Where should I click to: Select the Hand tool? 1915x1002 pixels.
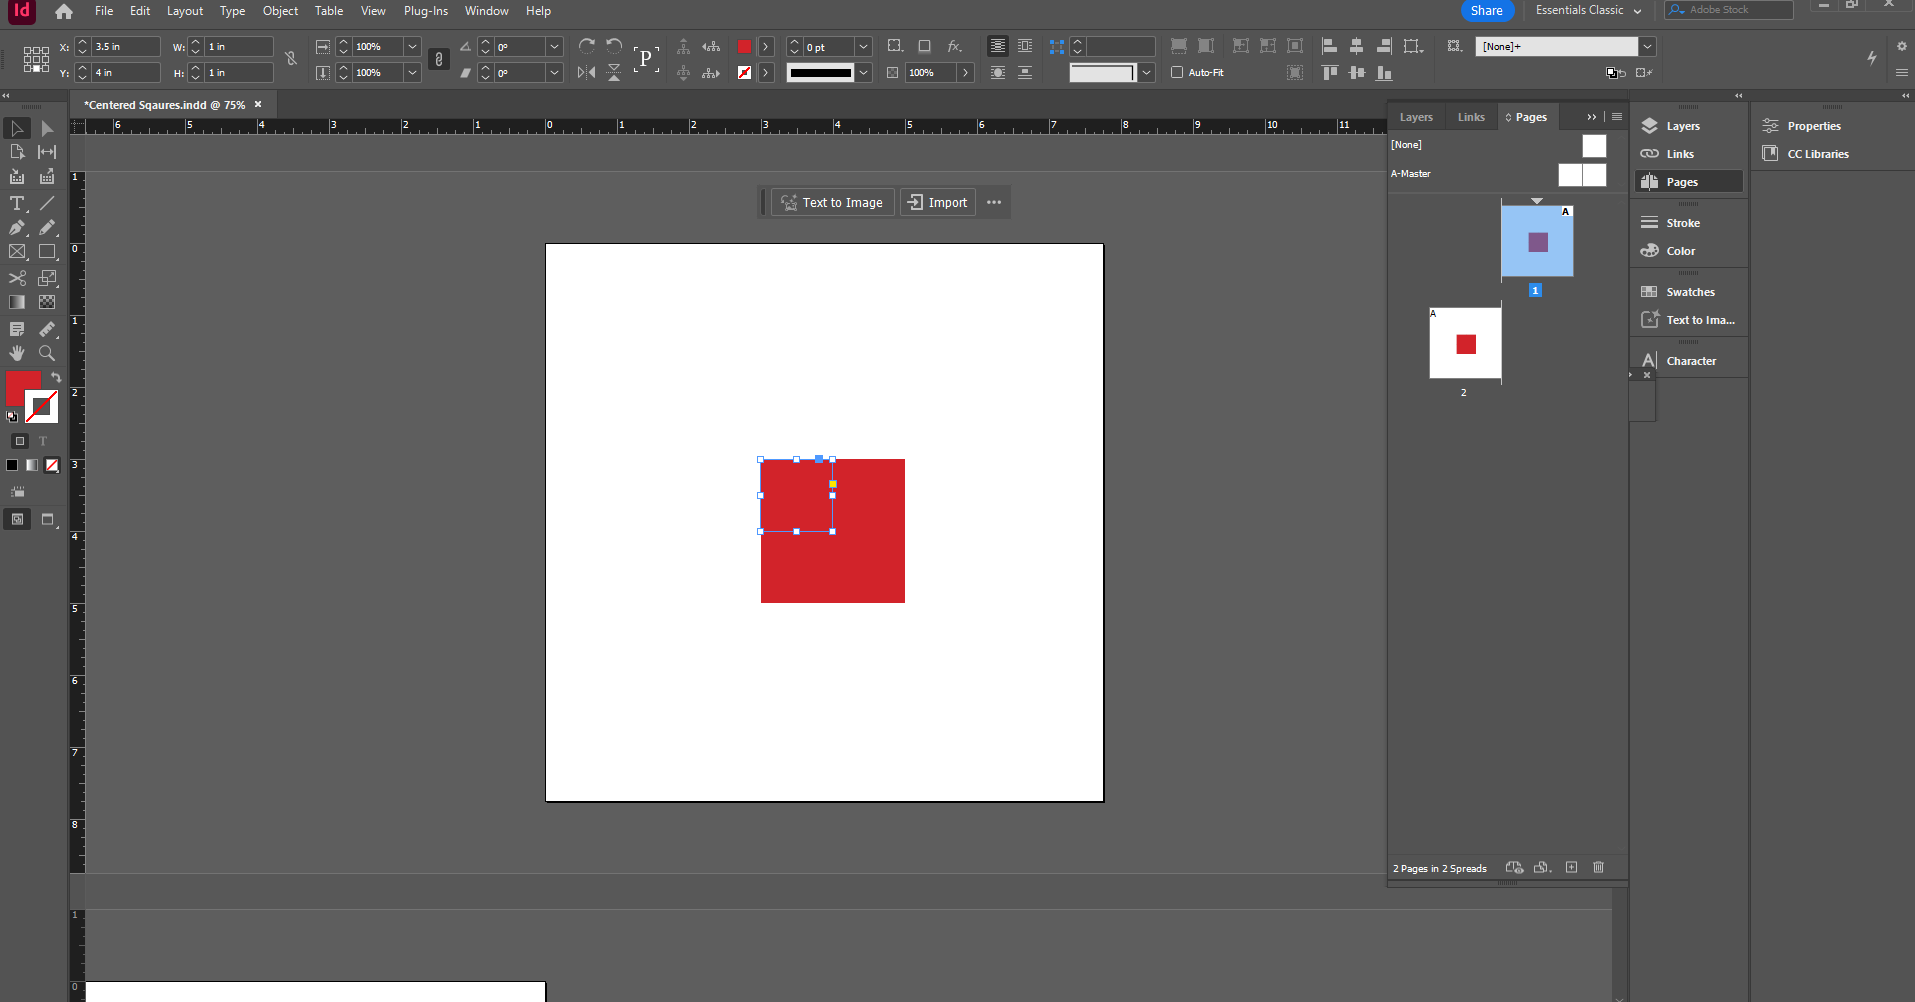pyautogui.click(x=16, y=353)
